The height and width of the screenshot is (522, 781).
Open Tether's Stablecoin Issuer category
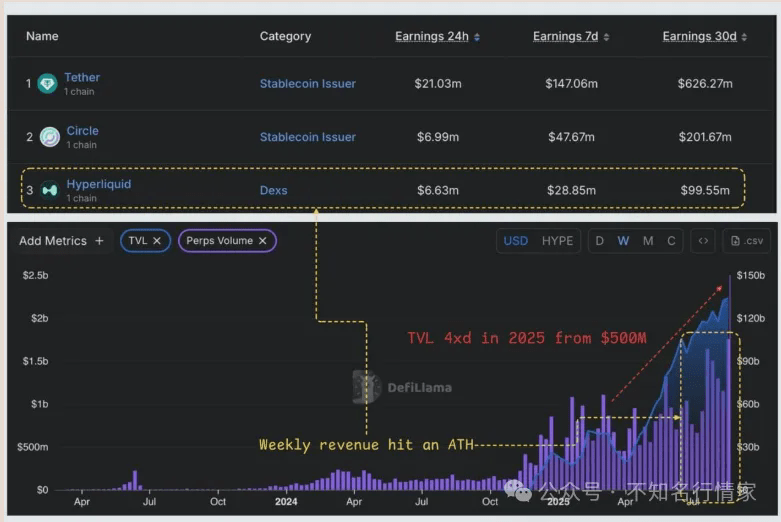(x=308, y=84)
